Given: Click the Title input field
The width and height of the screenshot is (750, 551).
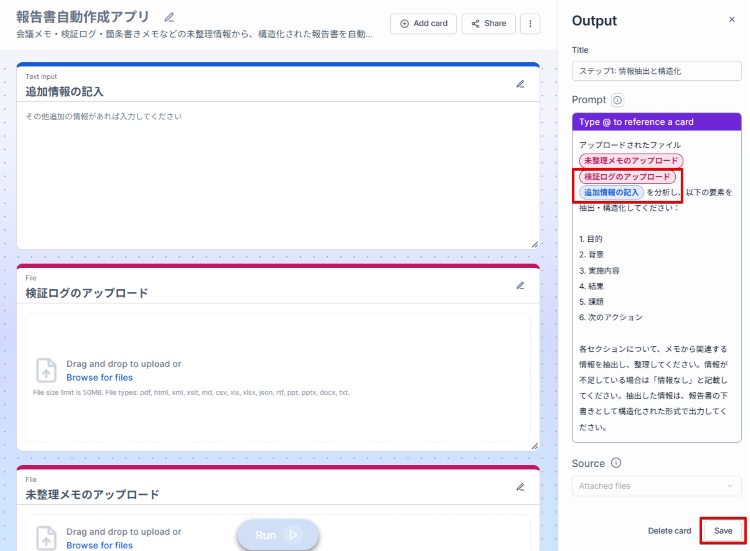Looking at the screenshot, I should pos(657,71).
